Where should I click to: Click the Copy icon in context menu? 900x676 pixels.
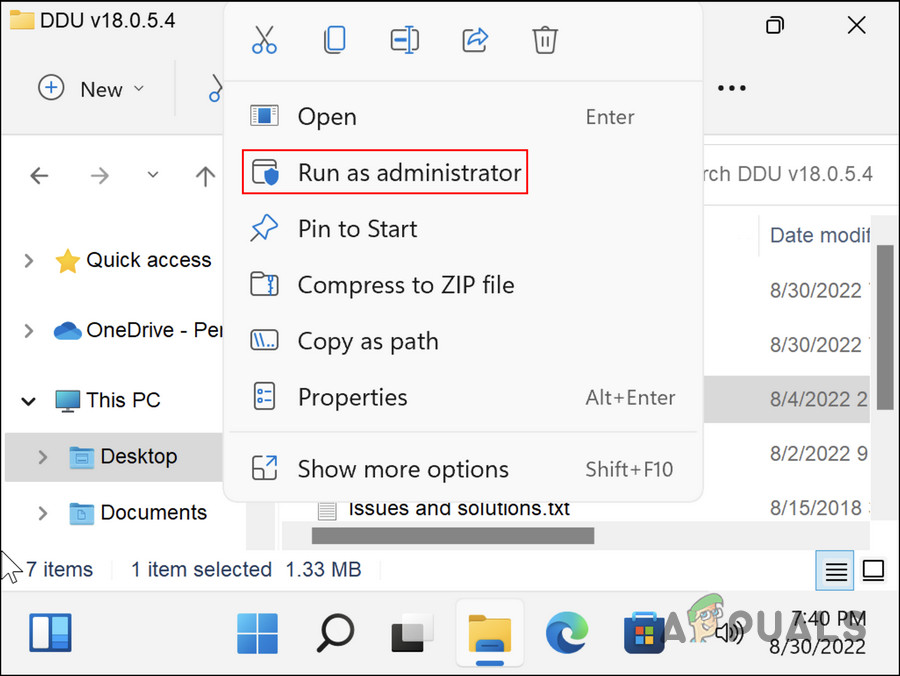tap(334, 40)
